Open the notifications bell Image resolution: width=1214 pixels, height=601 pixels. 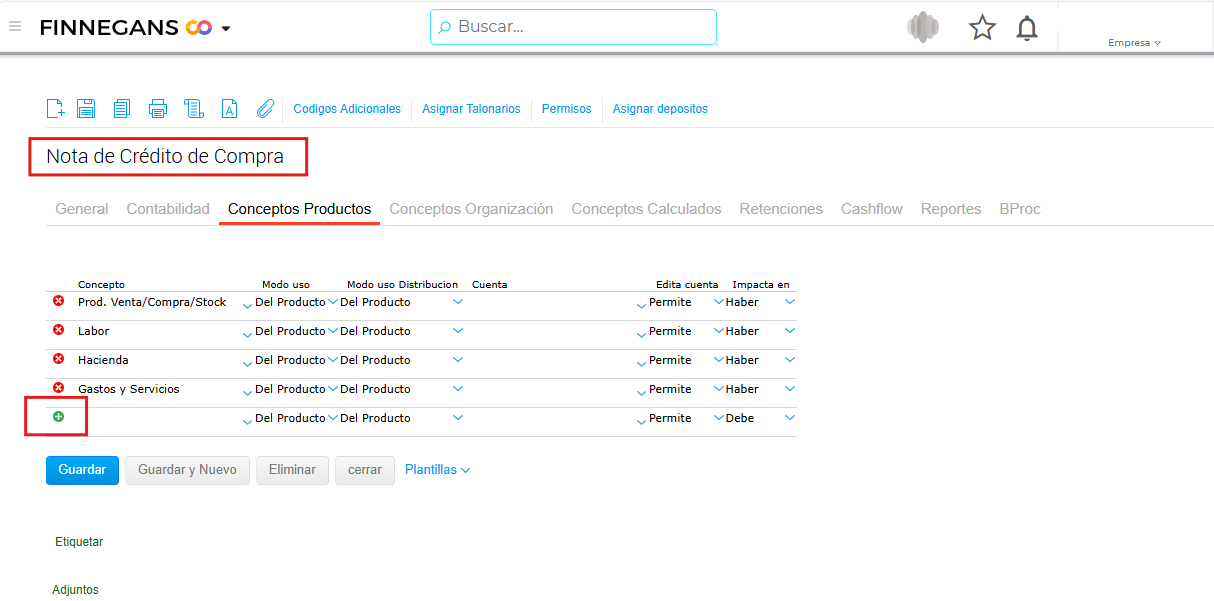pyautogui.click(x=1027, y=28)
